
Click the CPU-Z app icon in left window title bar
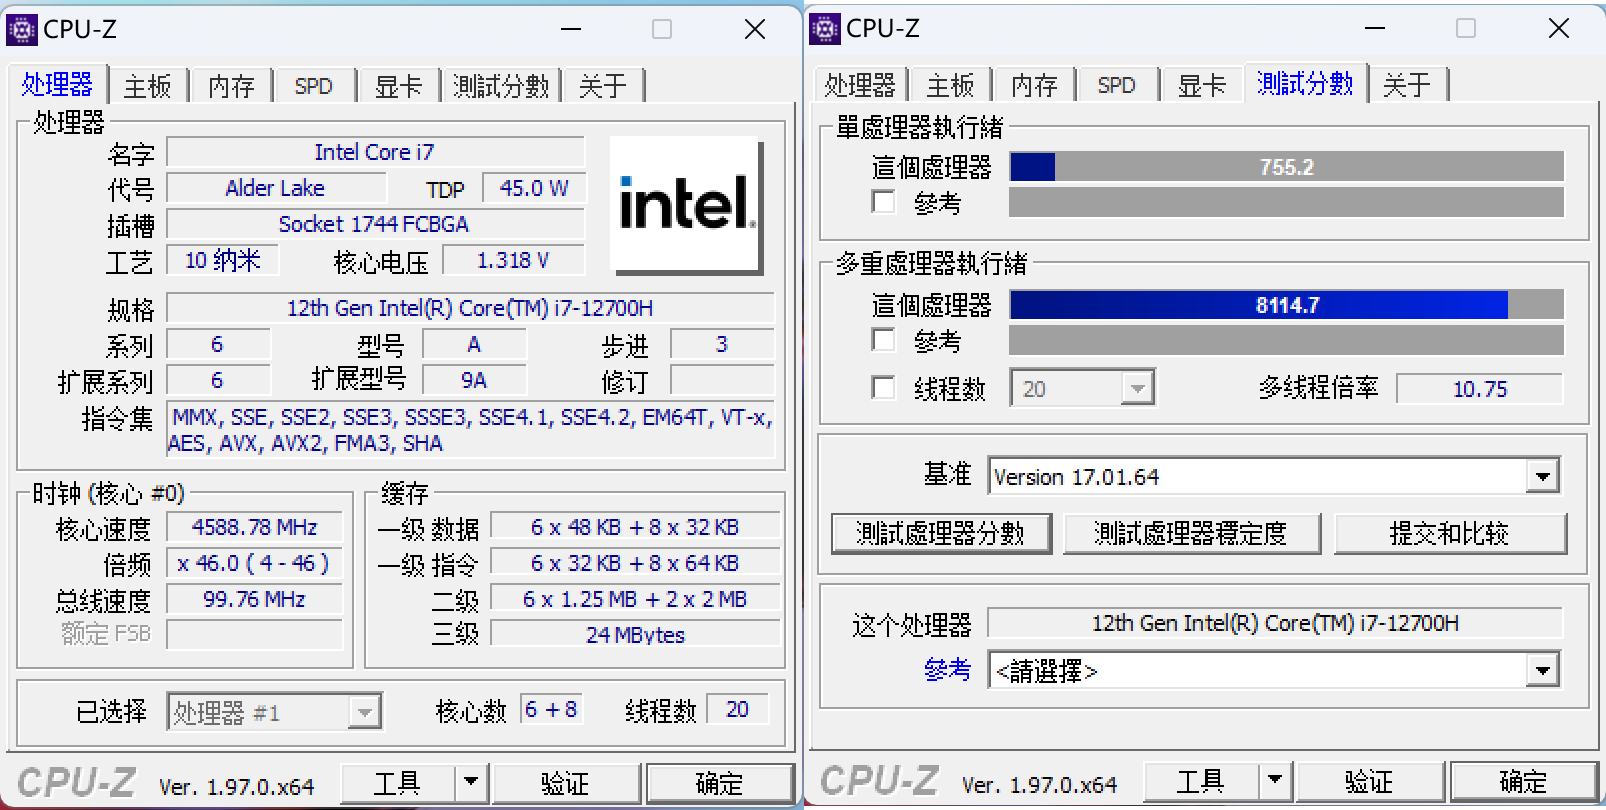pyautogui.click(x=22, y=29)
